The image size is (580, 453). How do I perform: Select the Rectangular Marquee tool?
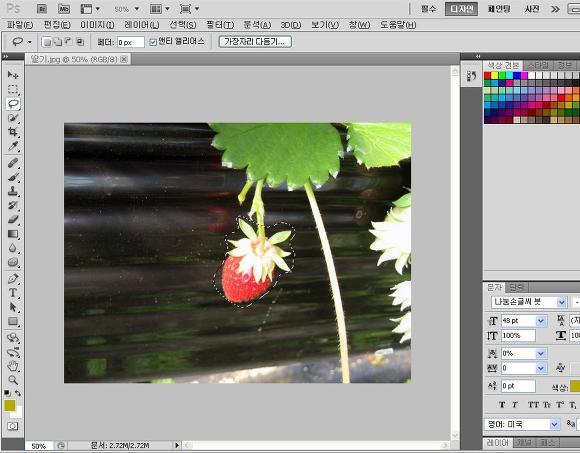click(x=13, y=89)
